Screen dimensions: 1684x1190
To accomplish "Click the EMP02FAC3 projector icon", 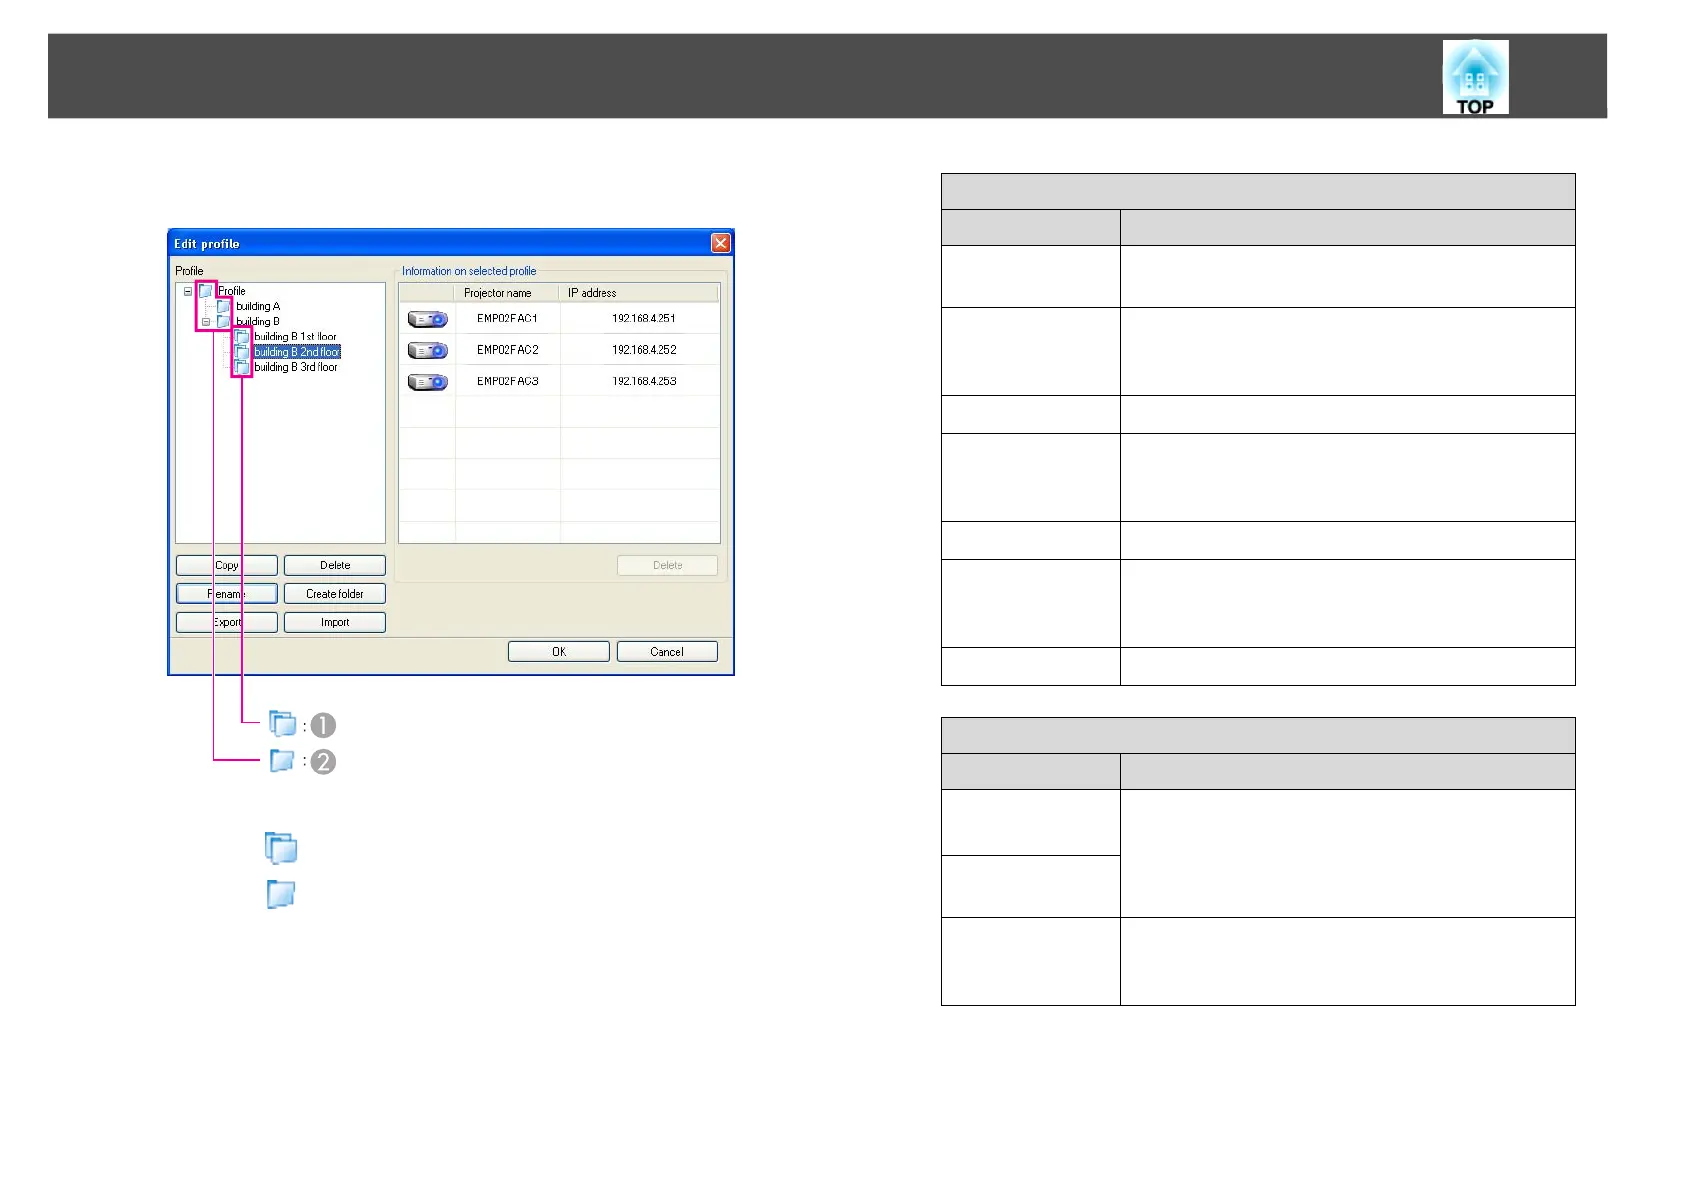I will (x=427, y=382).
